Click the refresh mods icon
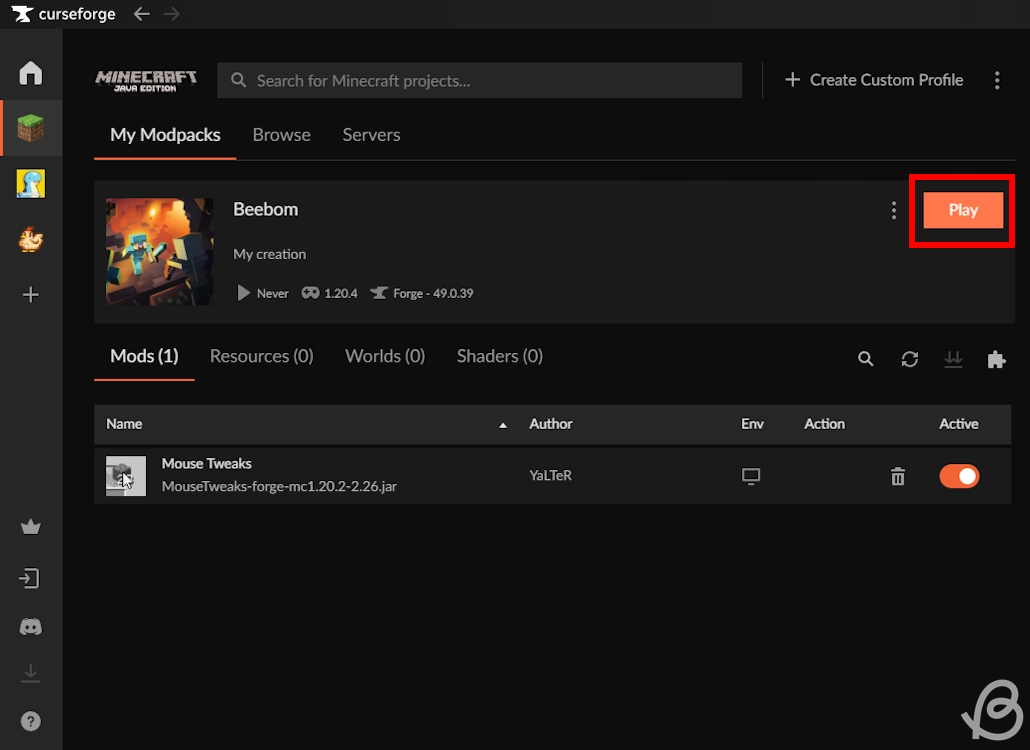 coord(909,359)
